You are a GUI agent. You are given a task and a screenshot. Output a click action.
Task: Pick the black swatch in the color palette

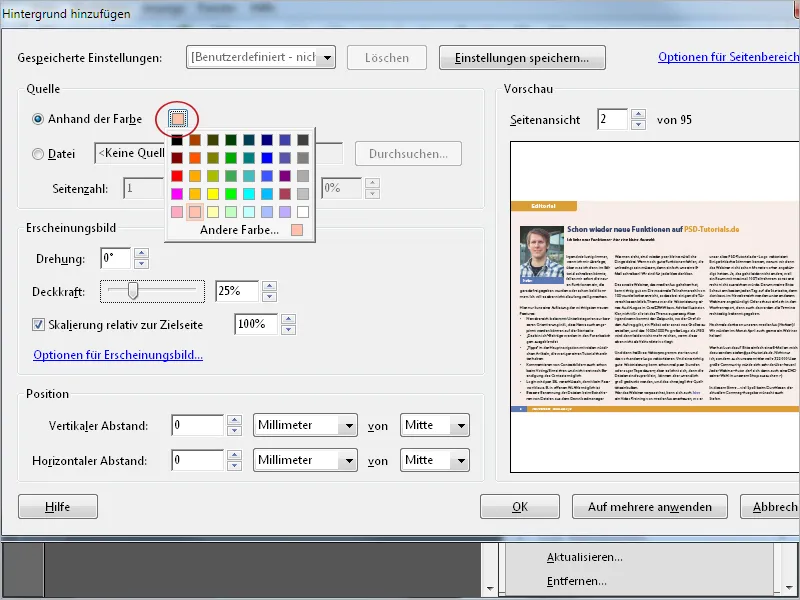click(x=177, y=140)
